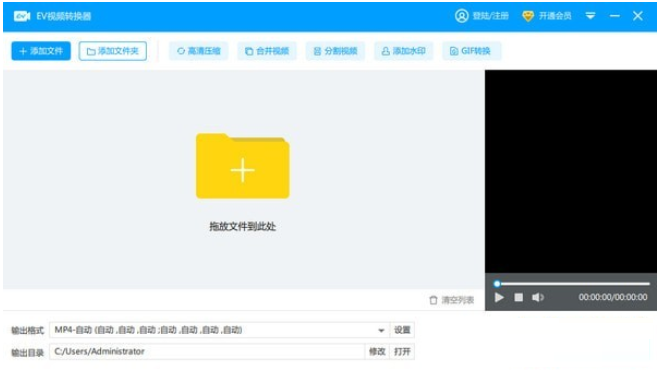Click 打开 to open output directory
Image resolution: width=659 pixels, height=388 pixels.
coord(402,351)
